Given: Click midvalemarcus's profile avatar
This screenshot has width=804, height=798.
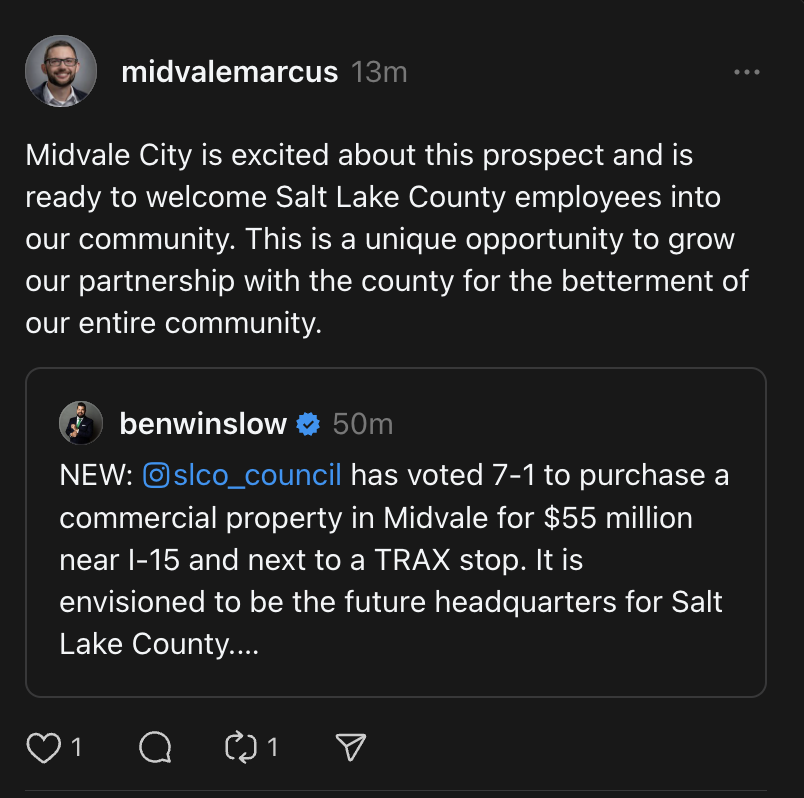Looking at the screenshot, I should [60, 71].
